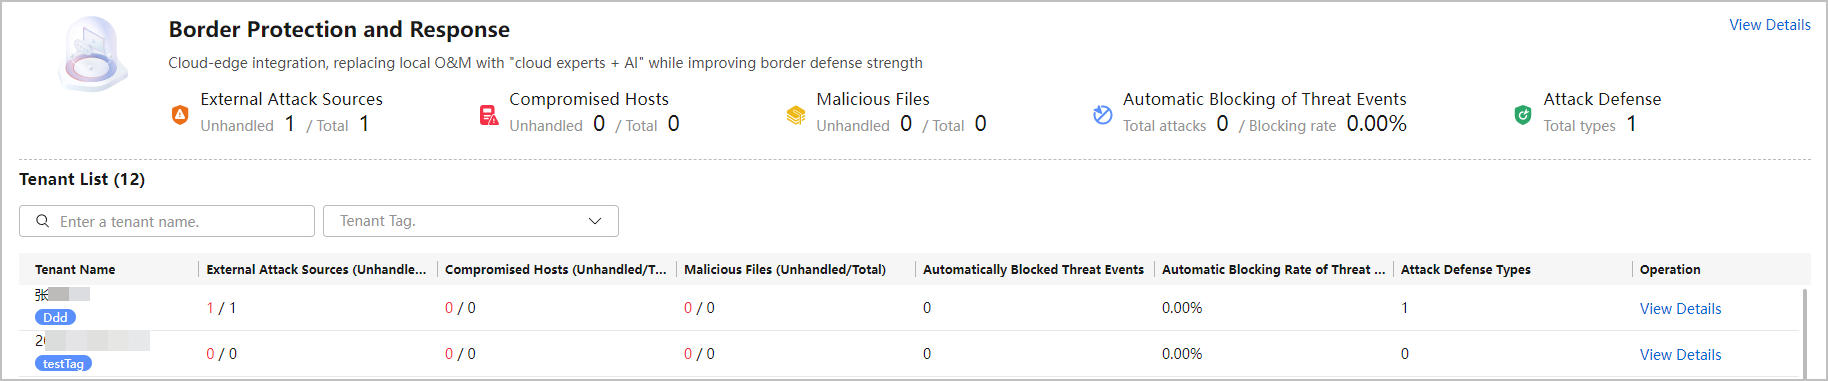Select the testTag tenant tag badge

[63, 363]
